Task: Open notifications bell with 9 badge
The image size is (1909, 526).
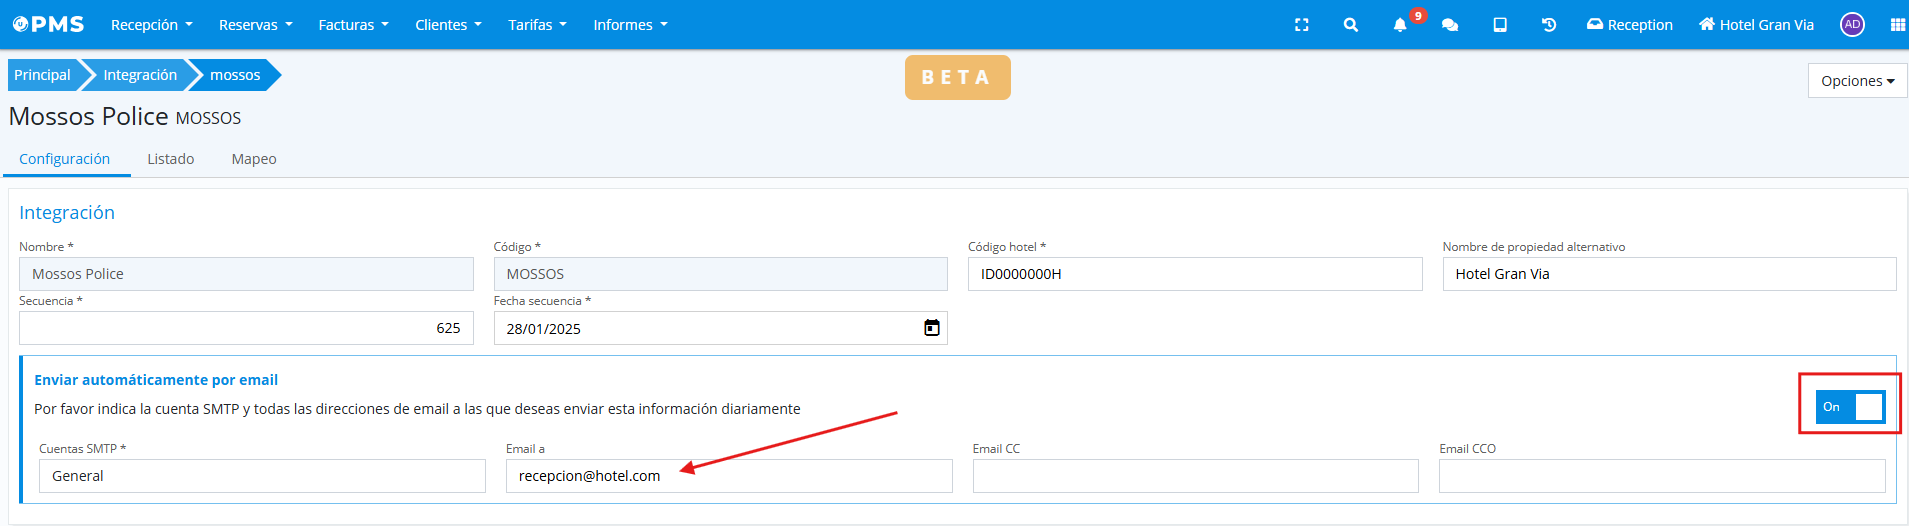Action: [x=1400, y=25]
